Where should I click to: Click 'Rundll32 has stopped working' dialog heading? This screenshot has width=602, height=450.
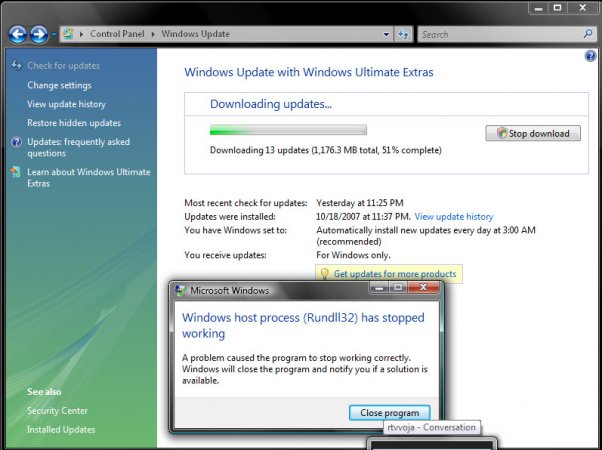(x=303, y=325)
